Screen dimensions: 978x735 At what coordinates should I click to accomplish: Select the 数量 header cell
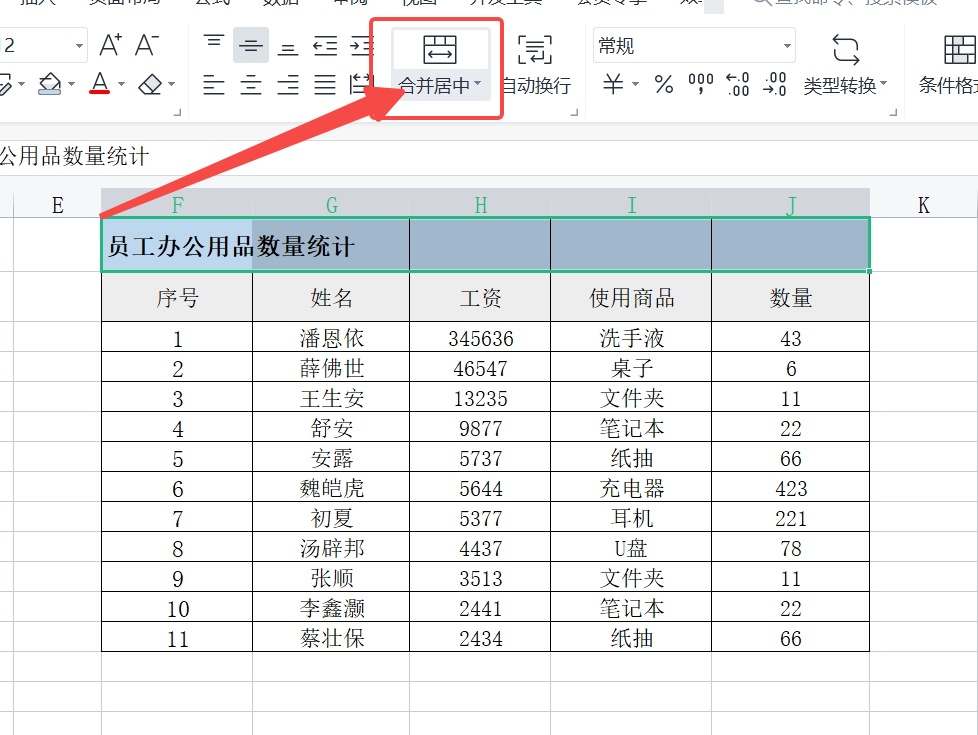[x=790, y=298]
